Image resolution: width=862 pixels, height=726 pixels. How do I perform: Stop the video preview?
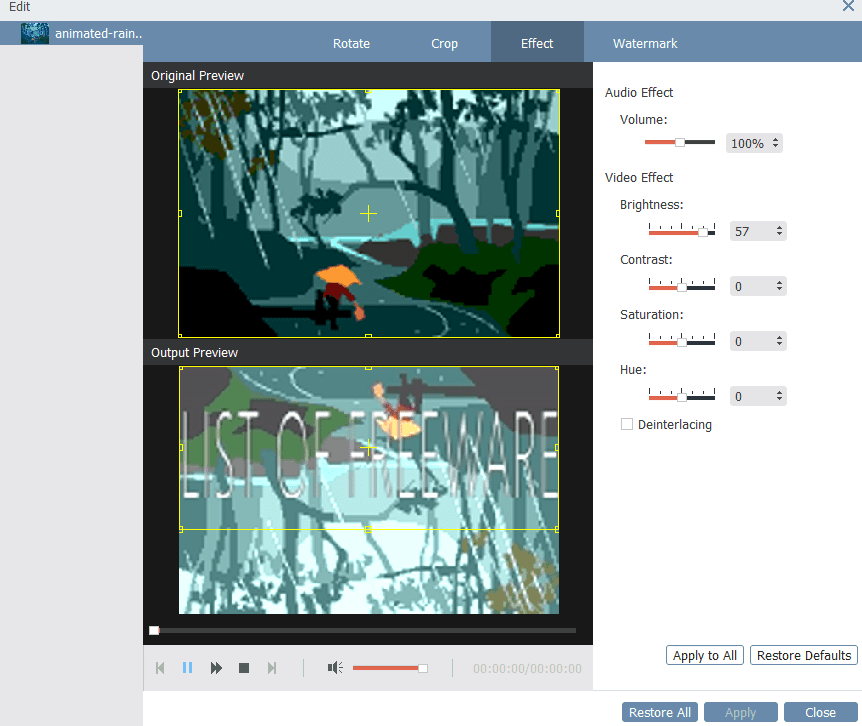coord(244,668)
